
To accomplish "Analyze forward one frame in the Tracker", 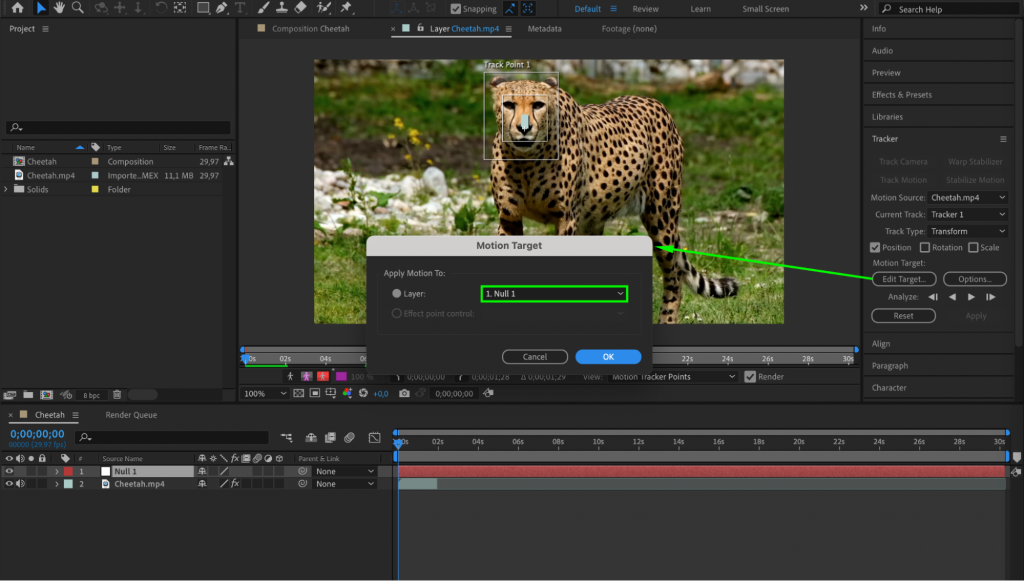I will pos(990,296).
